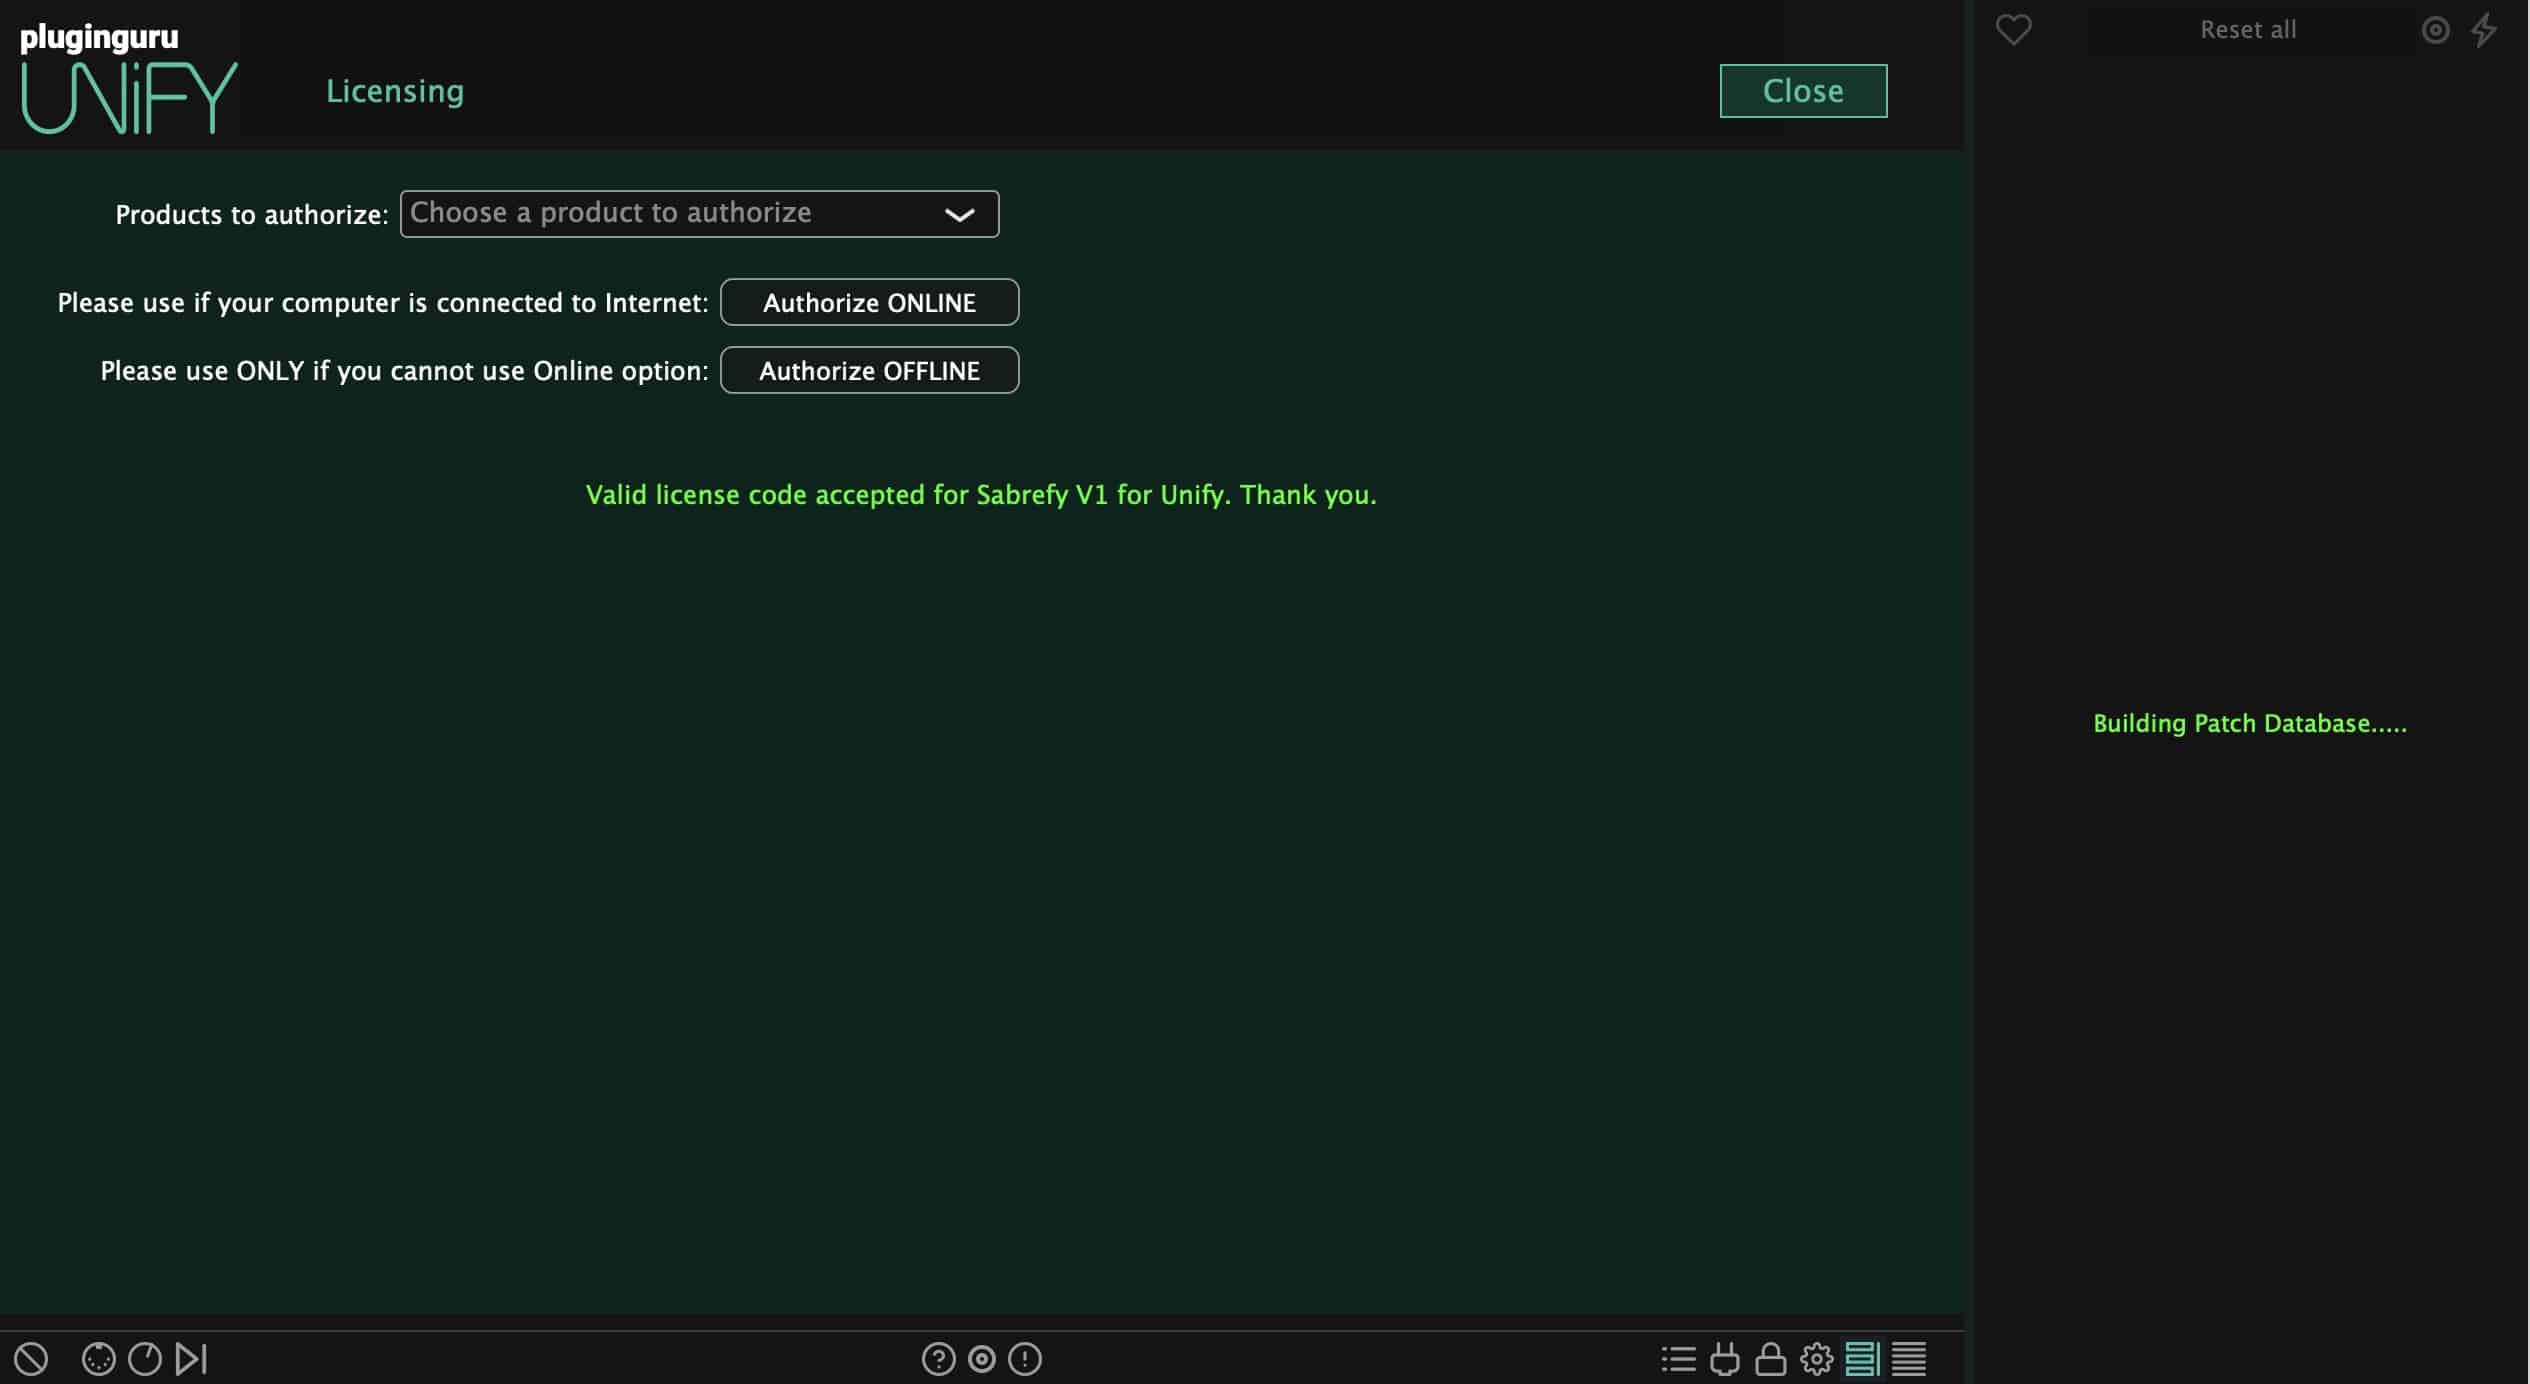Click Authorize OFFLINE button
This screenshot has height=1384, width=2530.
coord(869,370)
